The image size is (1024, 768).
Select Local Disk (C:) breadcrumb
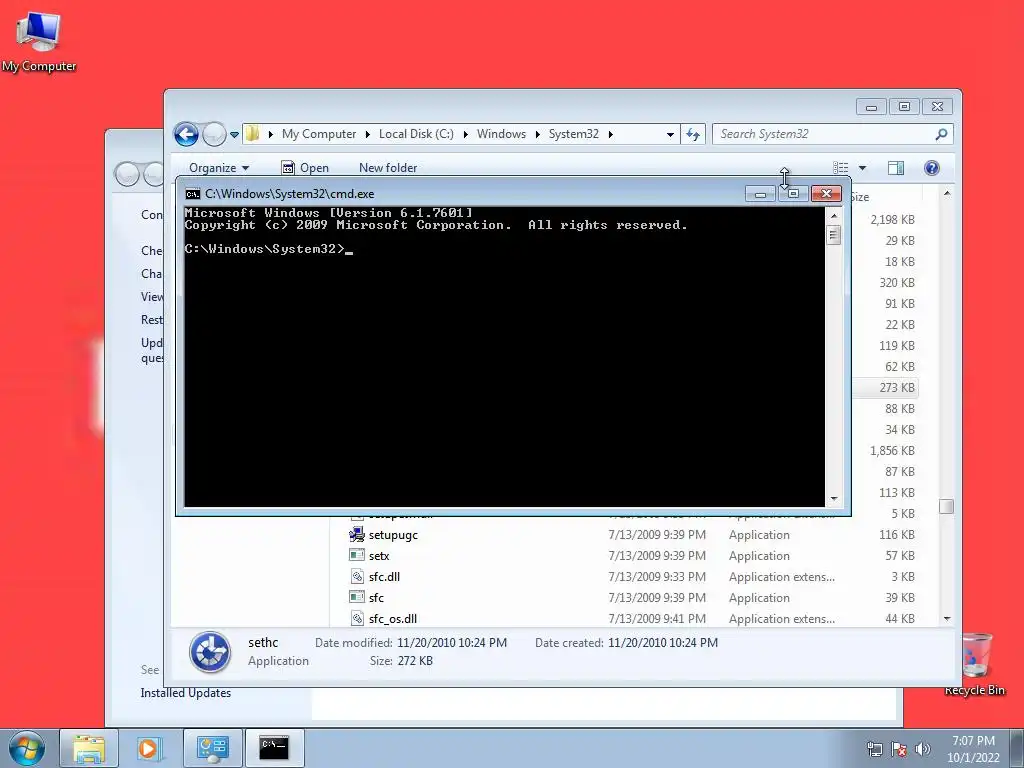pyautogui.click(x=416, y=134)
